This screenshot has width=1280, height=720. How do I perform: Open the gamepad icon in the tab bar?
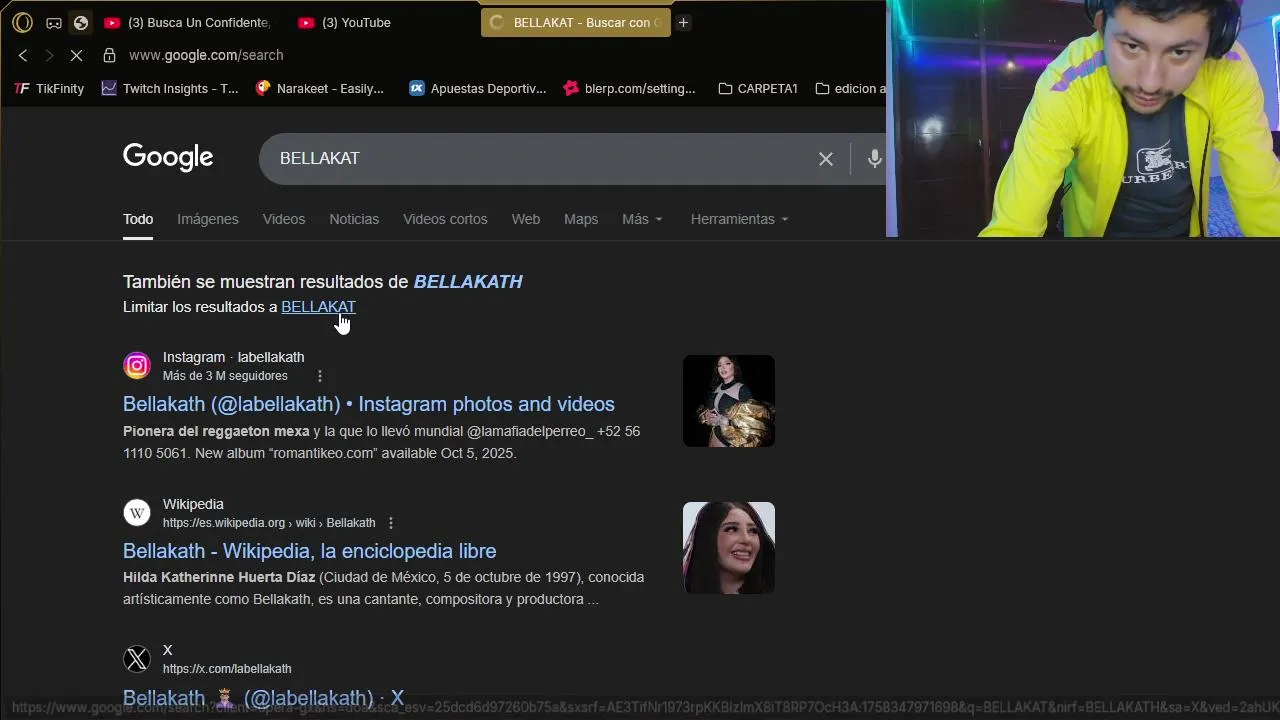tap(54, 22)
